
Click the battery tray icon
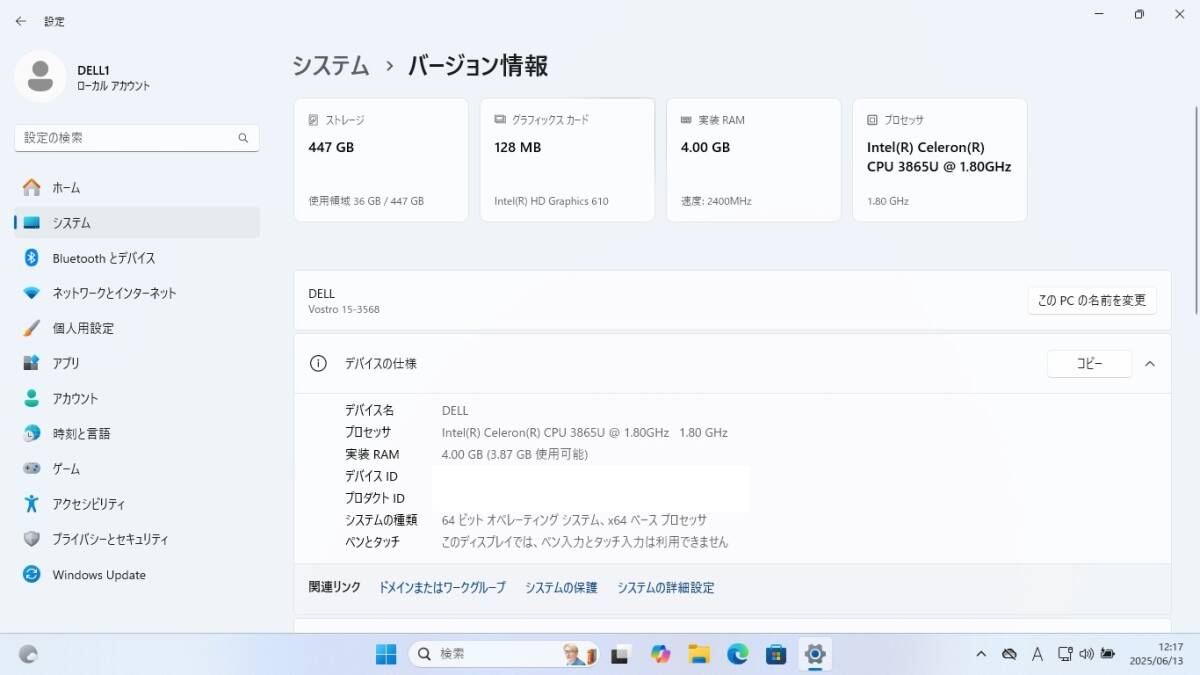coord(1107,654)
